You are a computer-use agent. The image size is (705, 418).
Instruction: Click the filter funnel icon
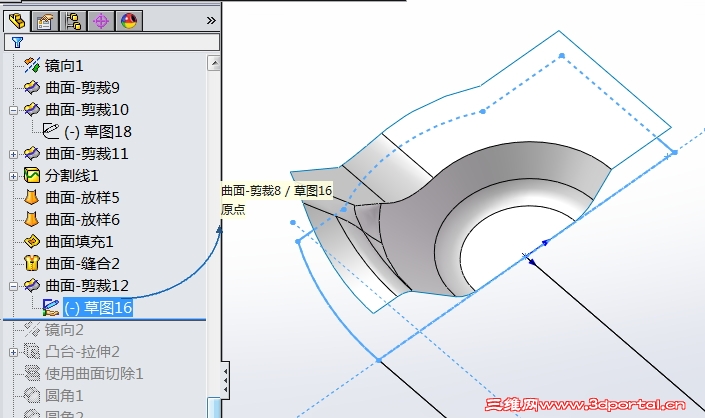point(17,42)
